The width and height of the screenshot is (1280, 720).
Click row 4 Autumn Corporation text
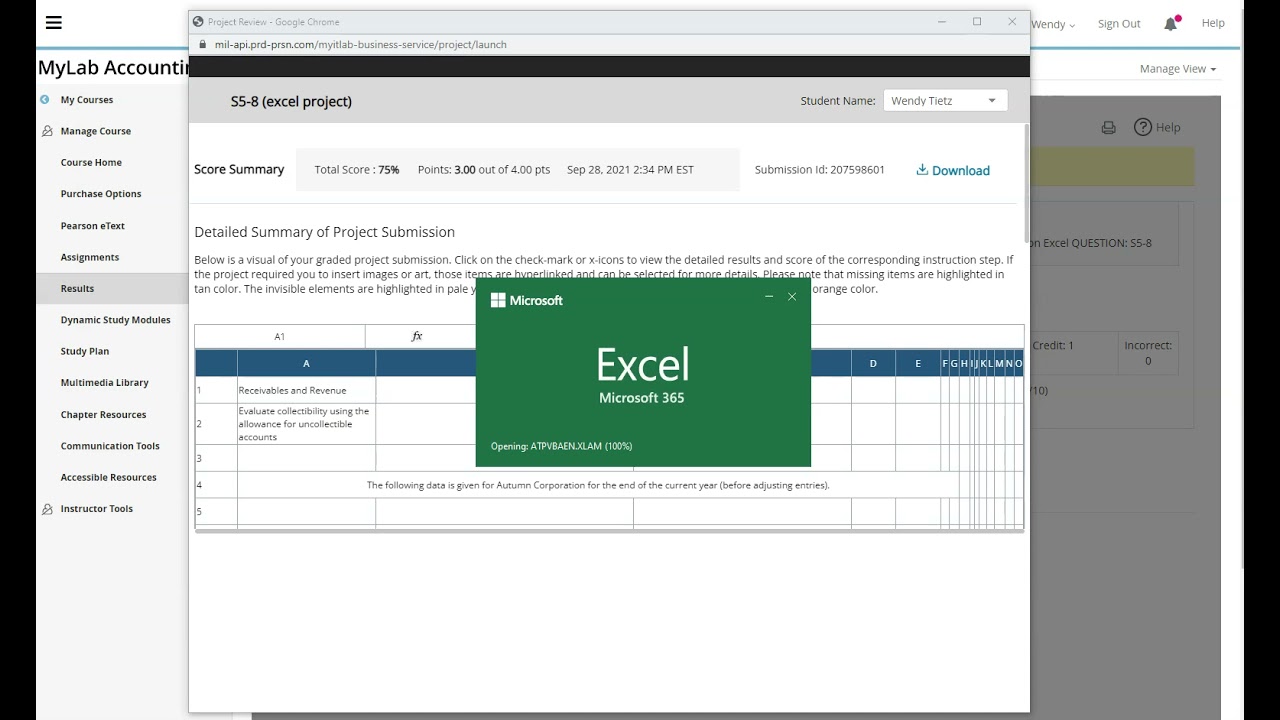tap(598, 485)
